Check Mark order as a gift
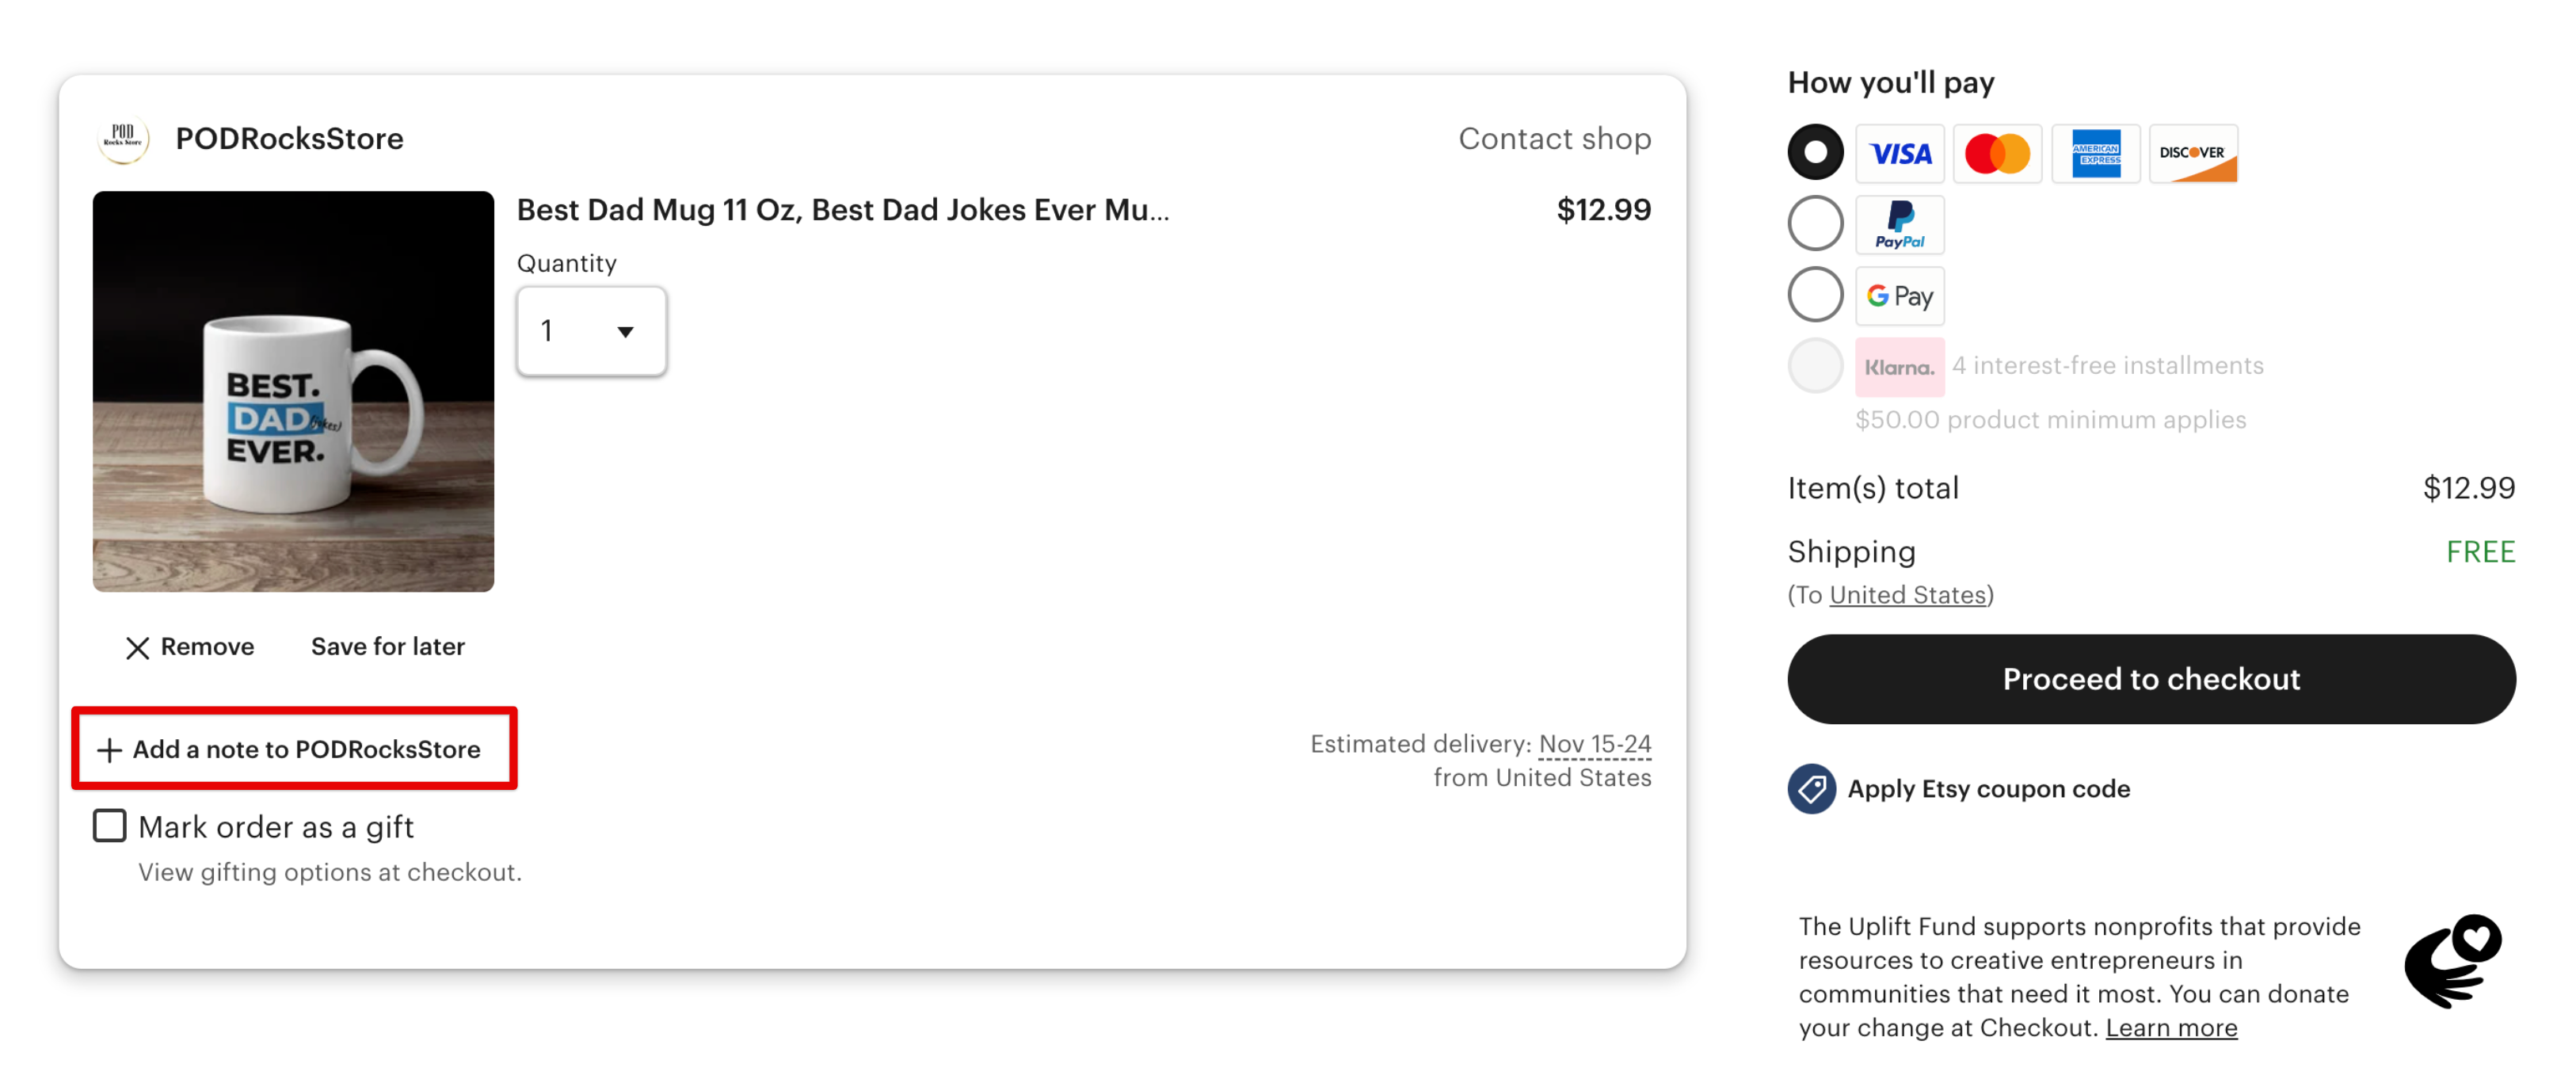 [110, 826]
